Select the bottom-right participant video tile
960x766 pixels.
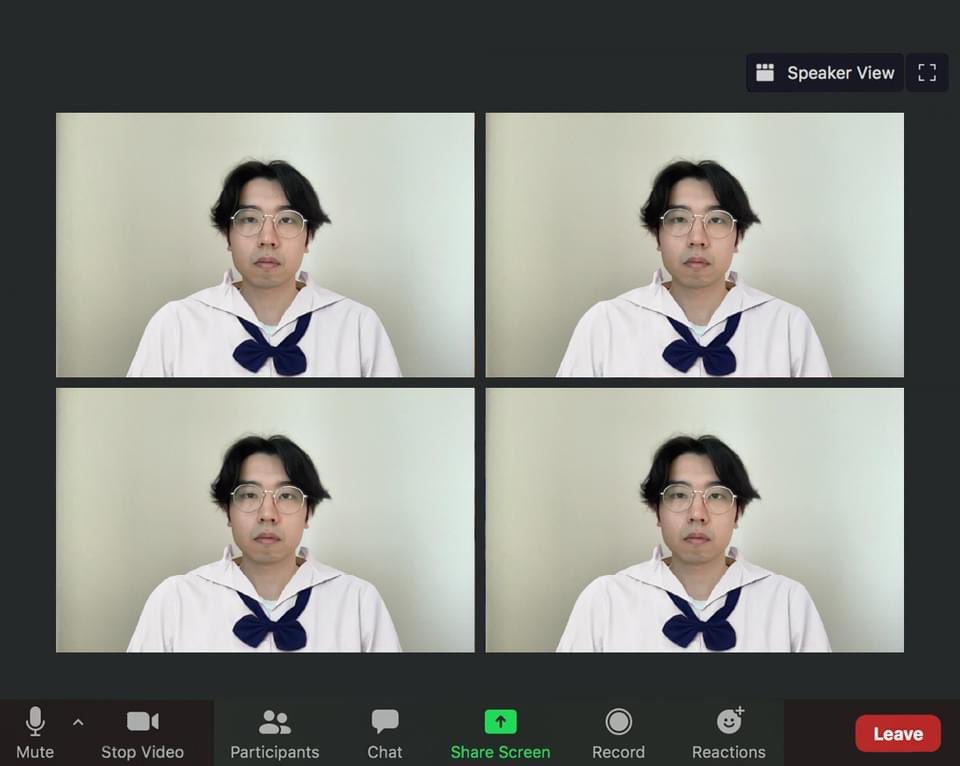695,520
